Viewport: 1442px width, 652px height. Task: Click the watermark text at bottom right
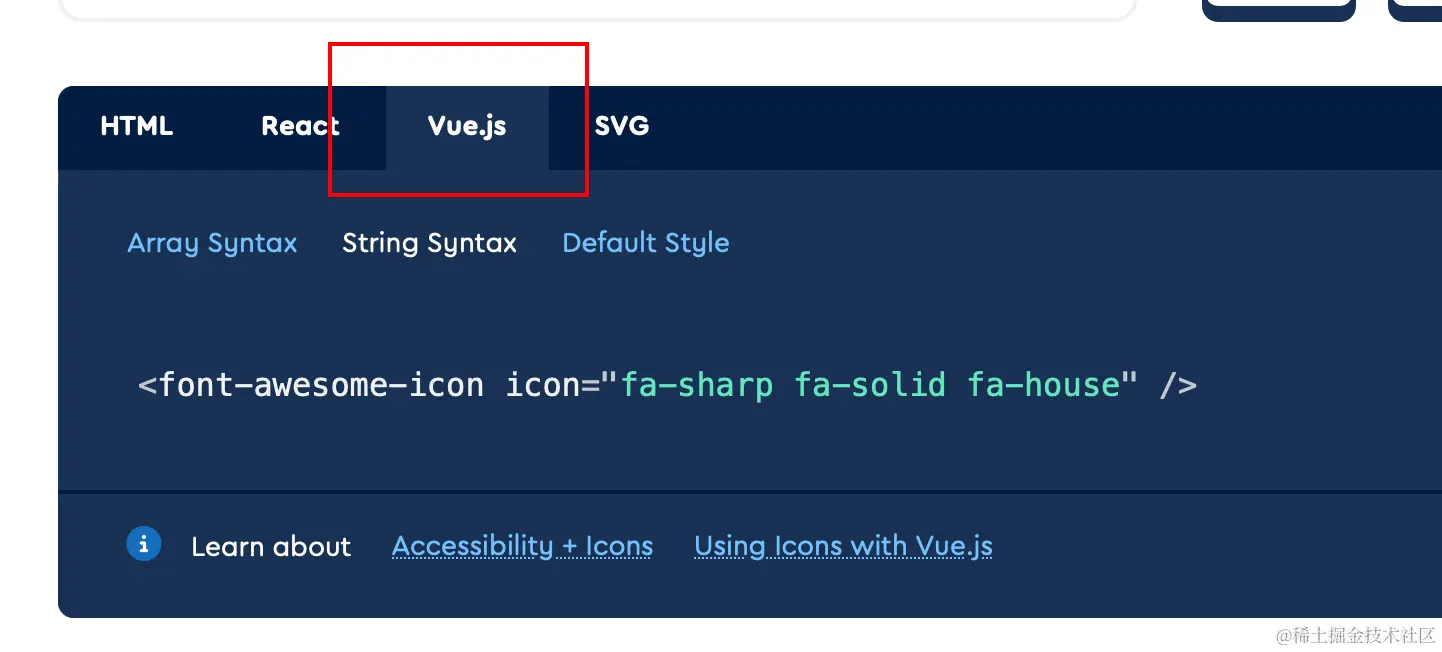pos(1355,635)
